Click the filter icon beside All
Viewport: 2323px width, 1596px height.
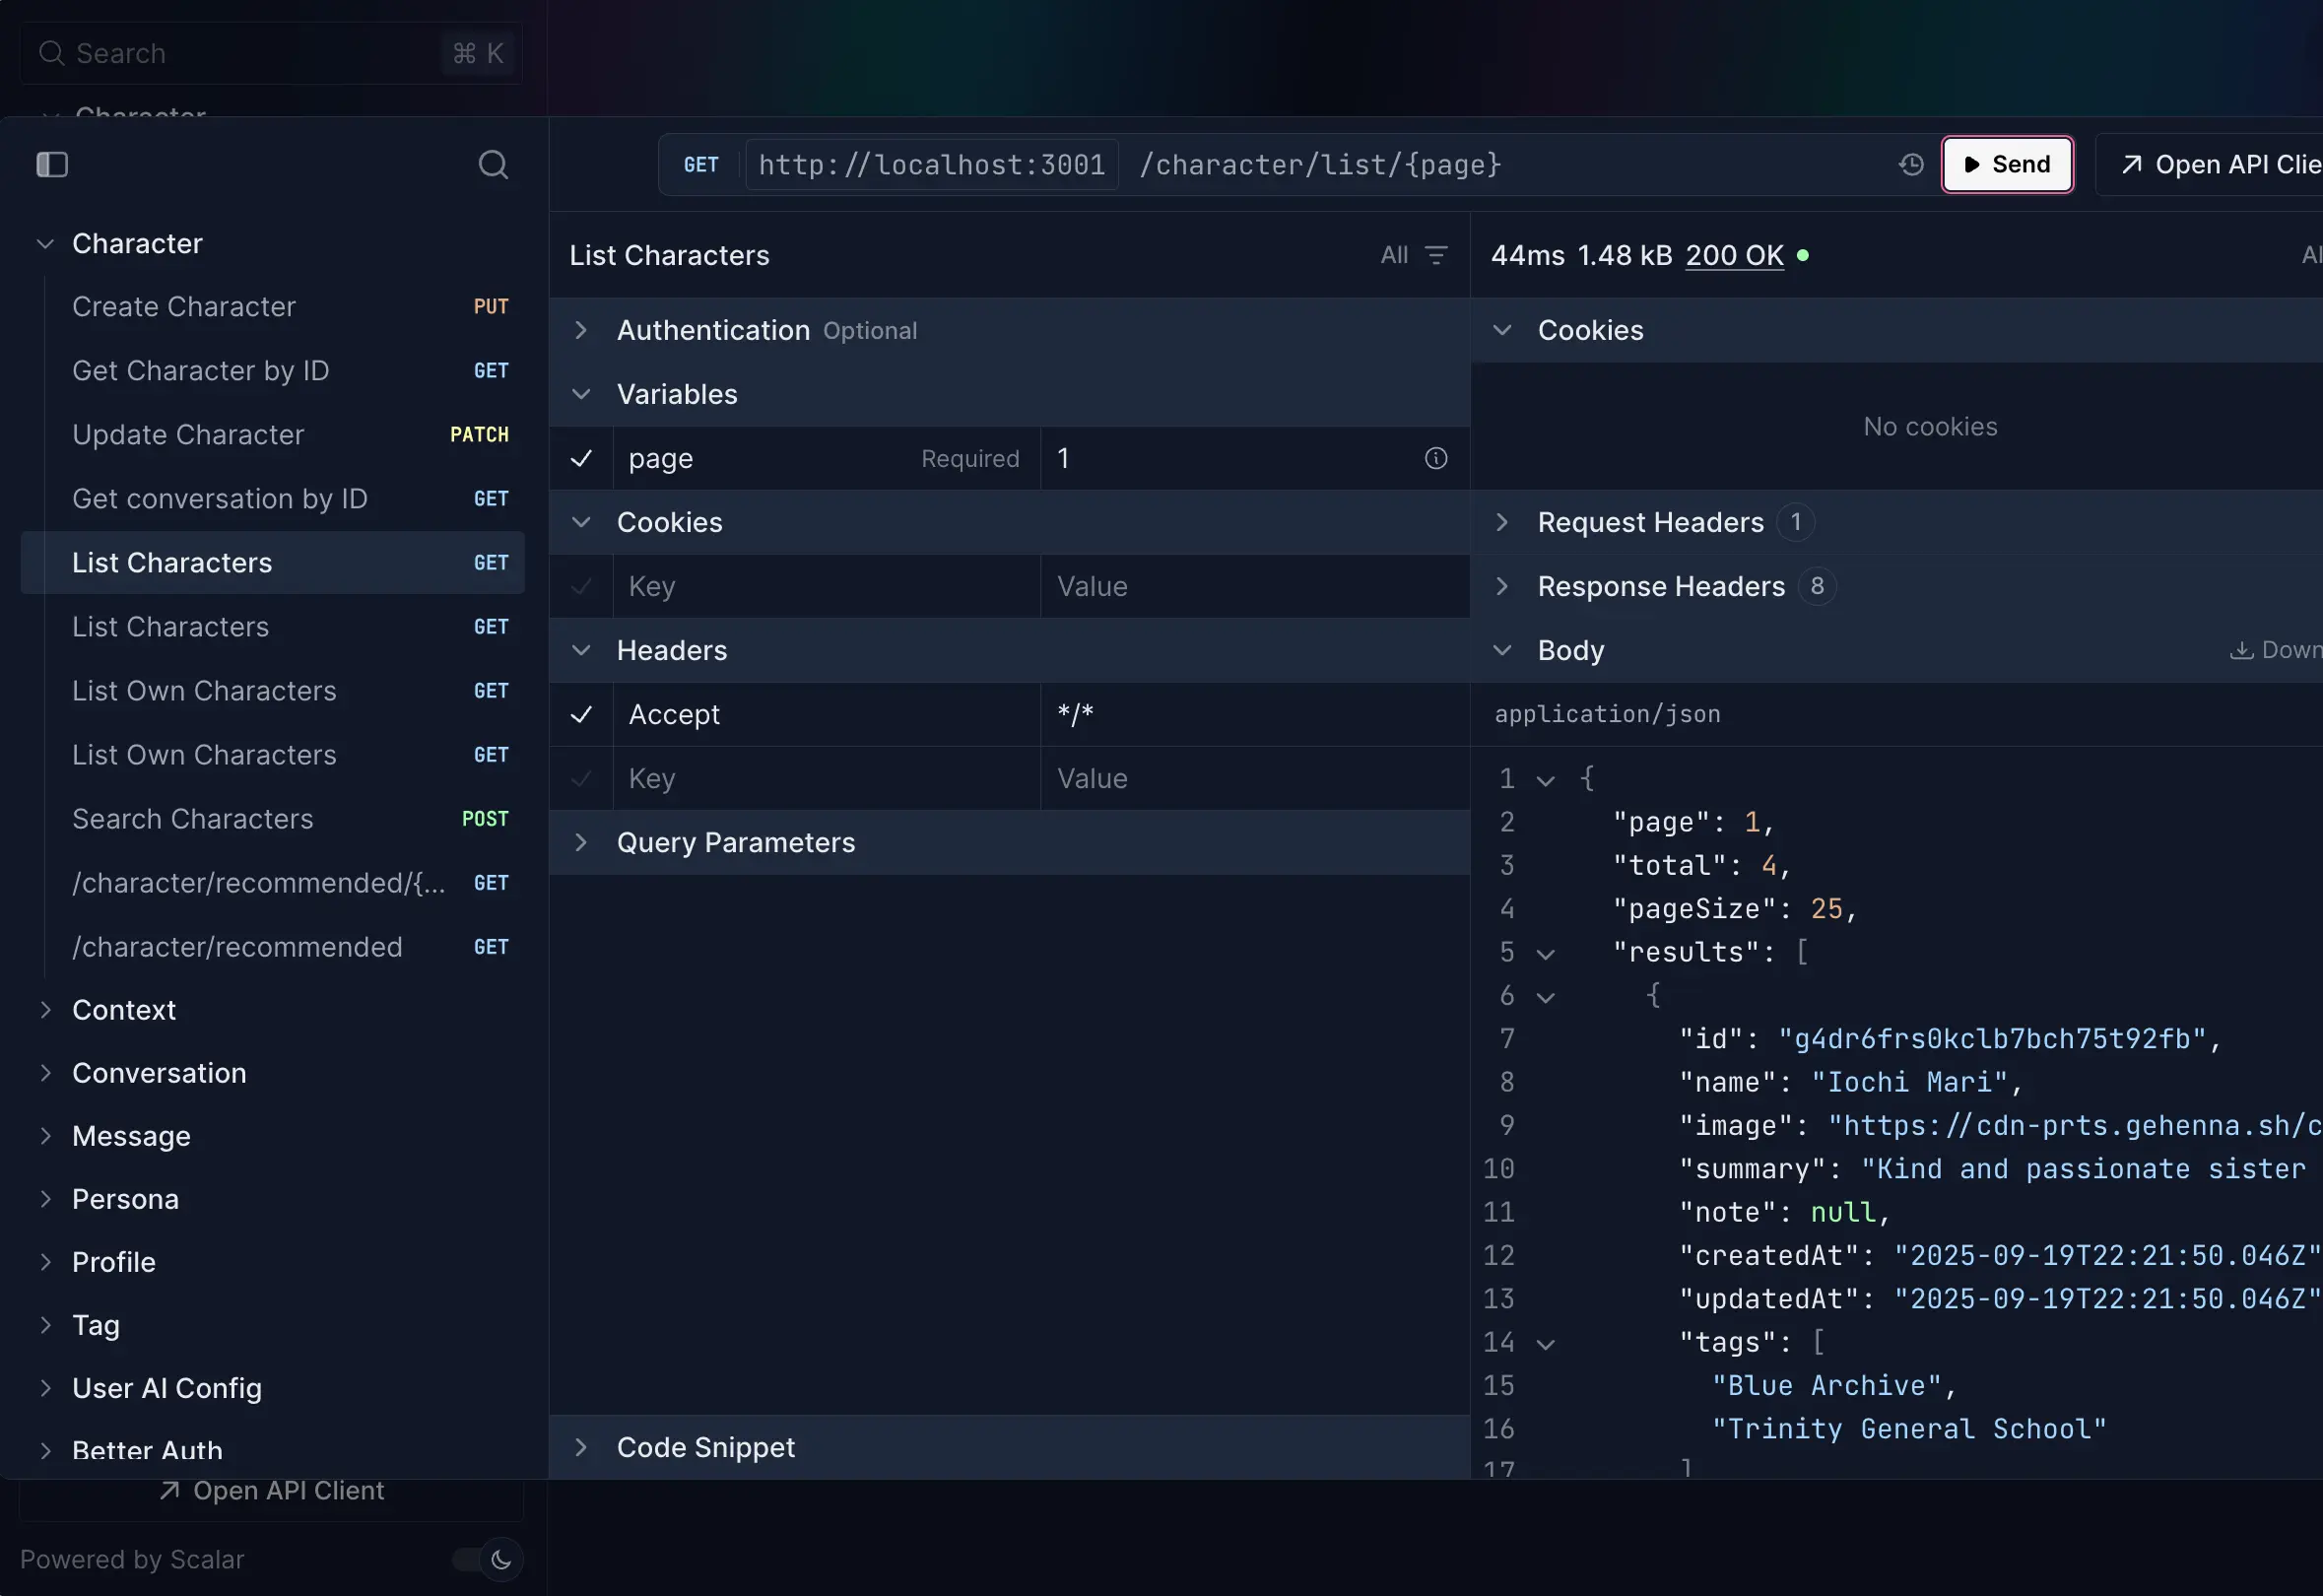click(x=1436, y=255)
